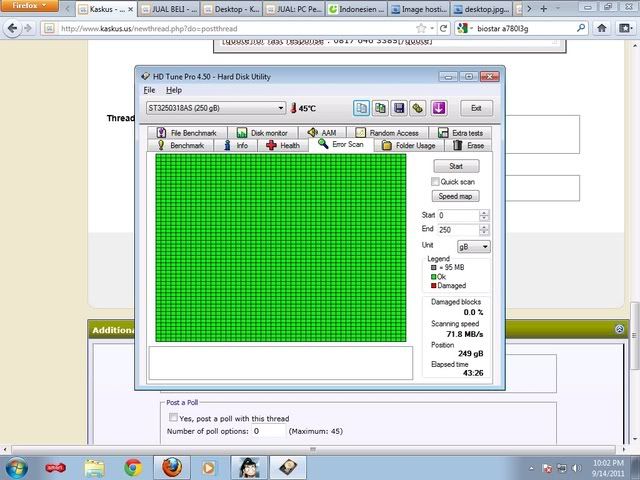Screen dimensions: 640x480
Task: Click the Start scan button
Action: click(x=456, y=166)
